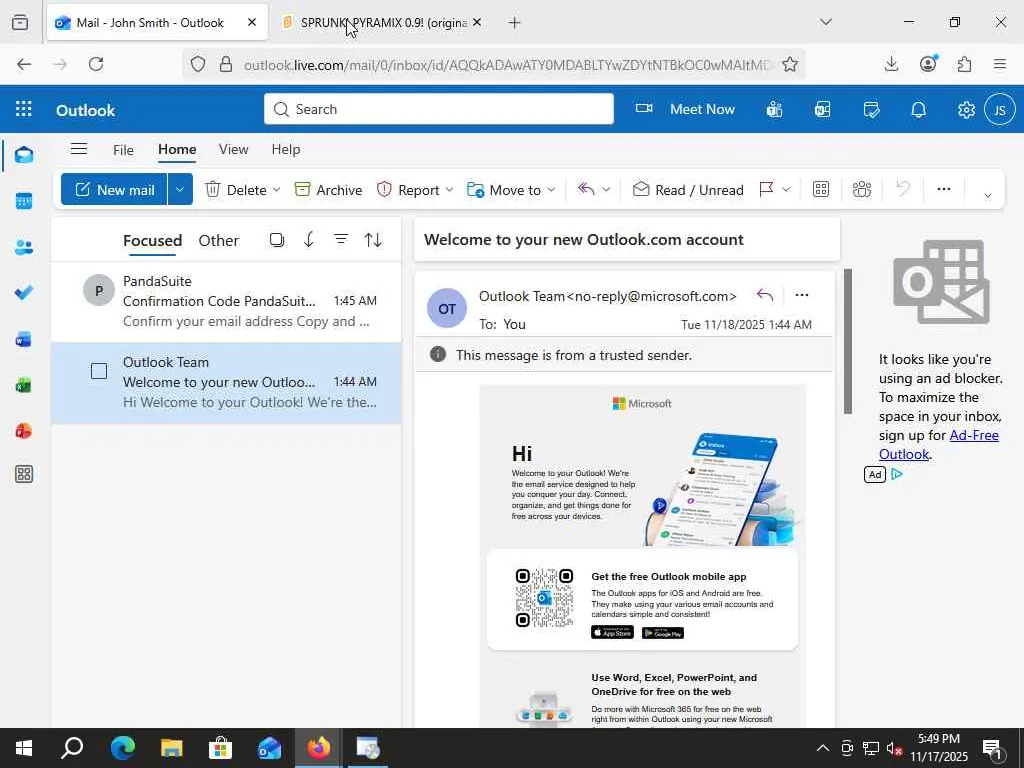Click the select all messages icon
The height and width of the screenshot is (768, 1024).
(x=277, y=240)
